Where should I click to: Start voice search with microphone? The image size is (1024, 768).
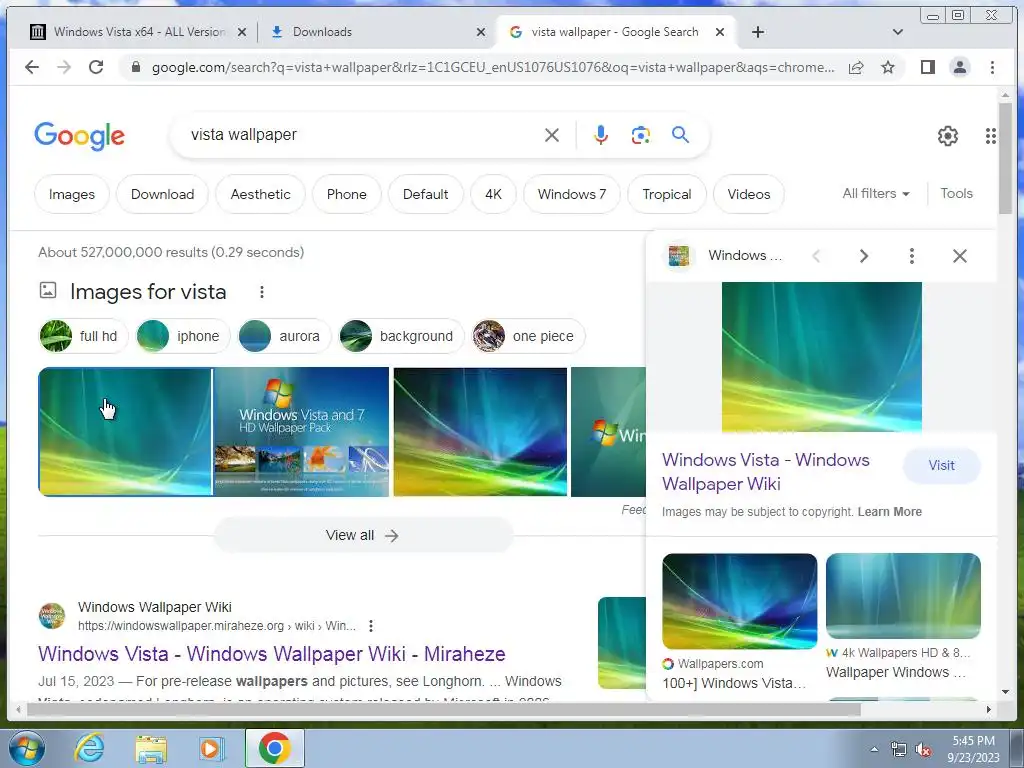click(x=601, y=135)
